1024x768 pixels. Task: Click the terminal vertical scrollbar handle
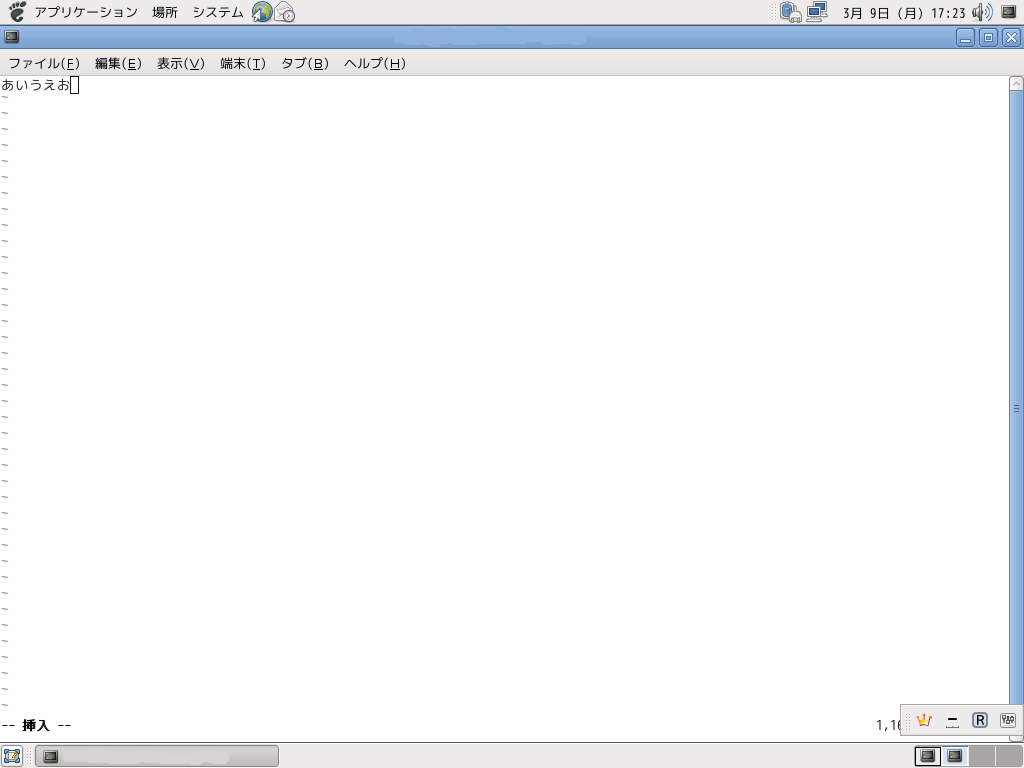[x=1016, y=408]
